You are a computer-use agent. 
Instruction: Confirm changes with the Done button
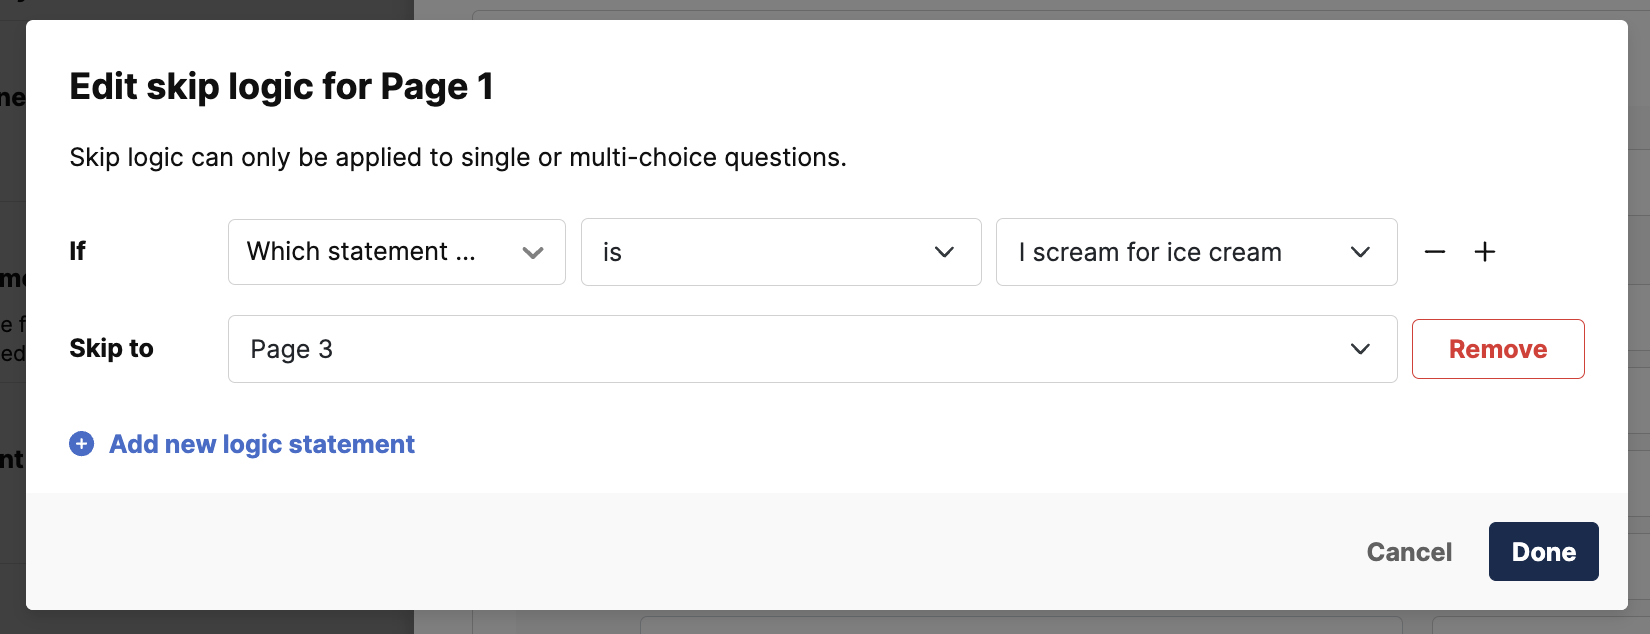1544,552
